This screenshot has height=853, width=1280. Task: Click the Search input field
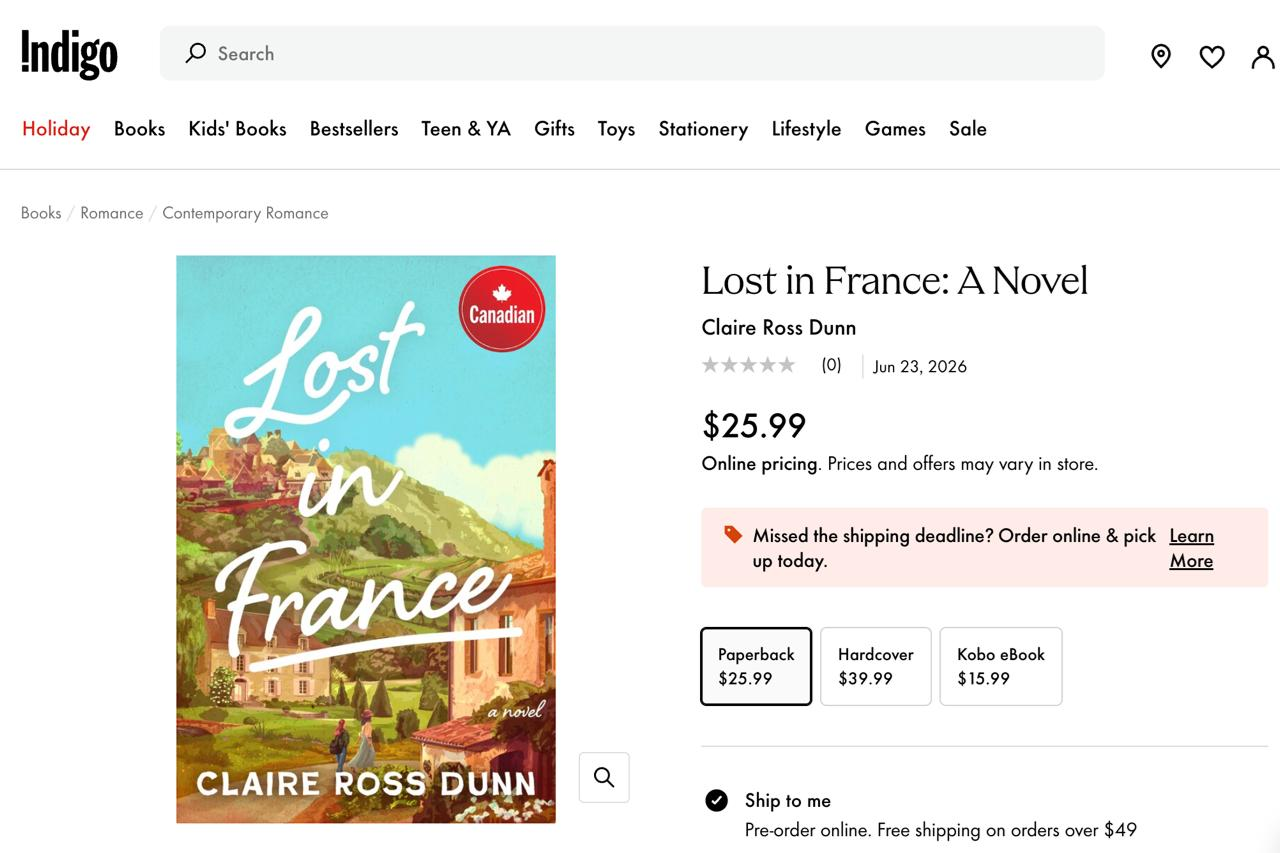click(640, 53)
